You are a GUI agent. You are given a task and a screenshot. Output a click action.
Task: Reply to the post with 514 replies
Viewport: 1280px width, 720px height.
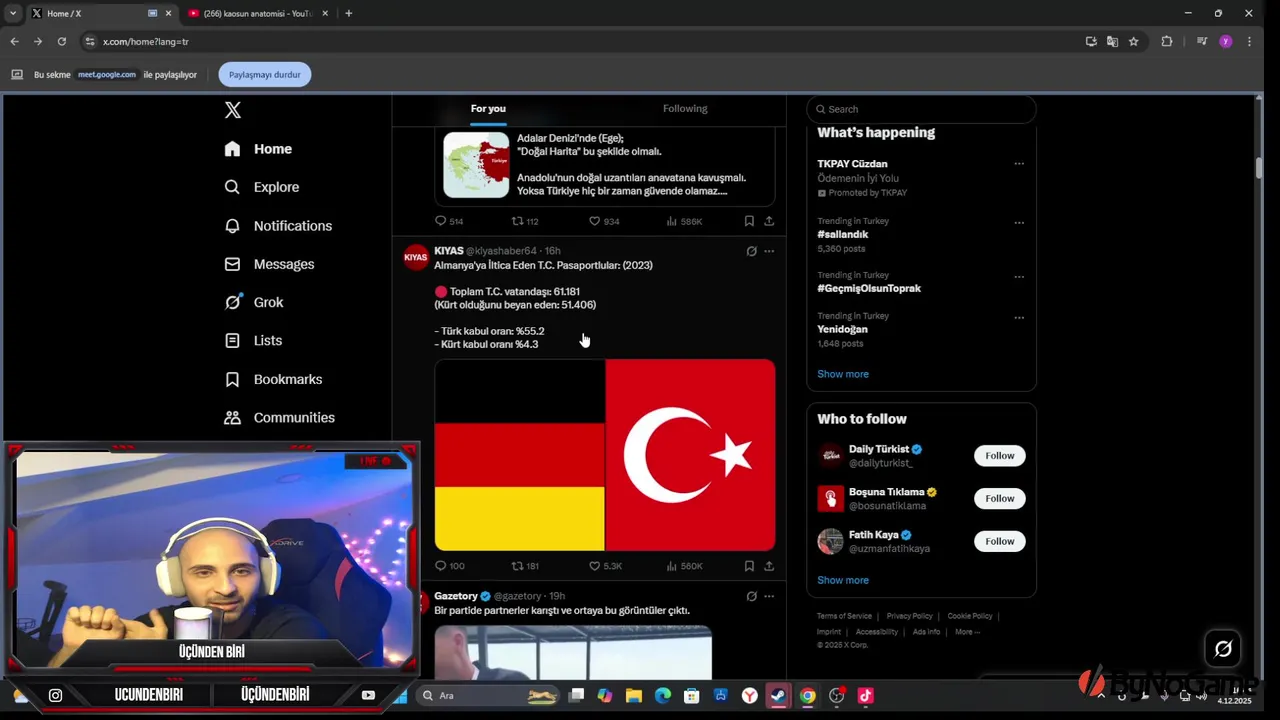[449, 221]
